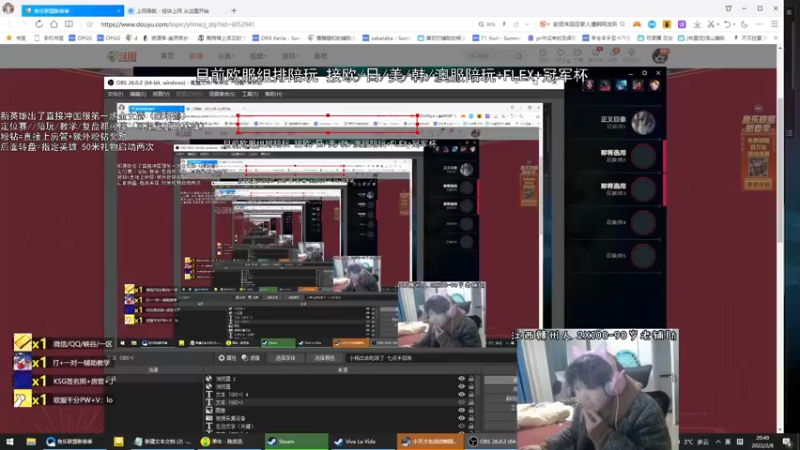Viewport: 800px width, 450px height.
Task: Open the 视图(V) menu in OBS
Action: 161,94
